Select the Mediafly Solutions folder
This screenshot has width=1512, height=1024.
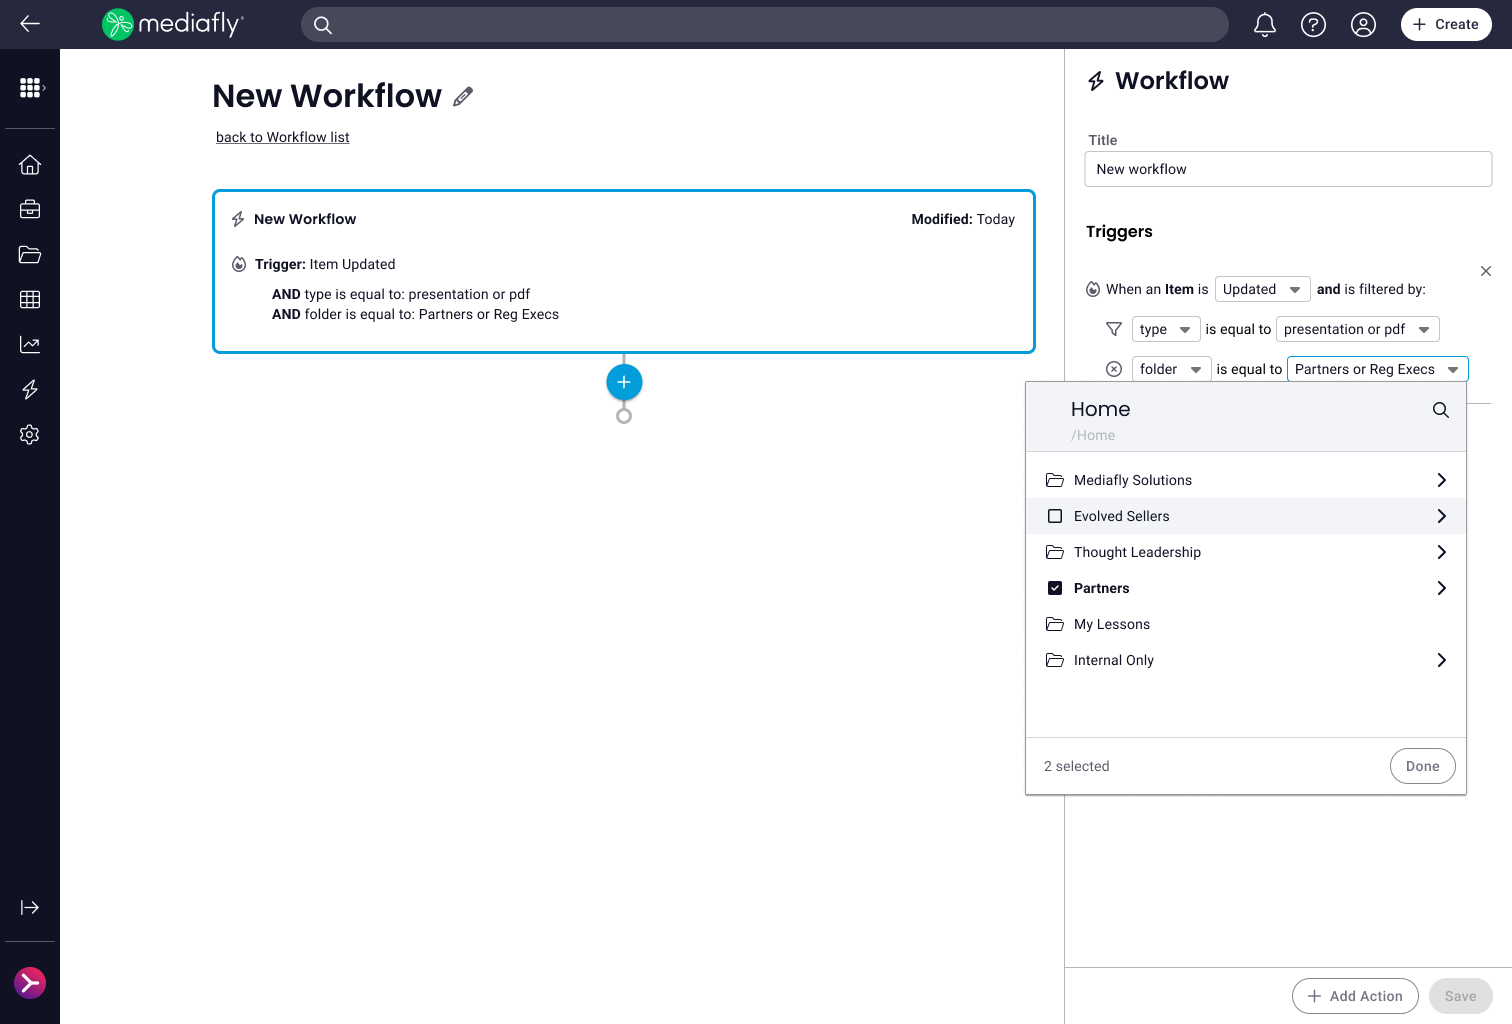coord(1133,480)
